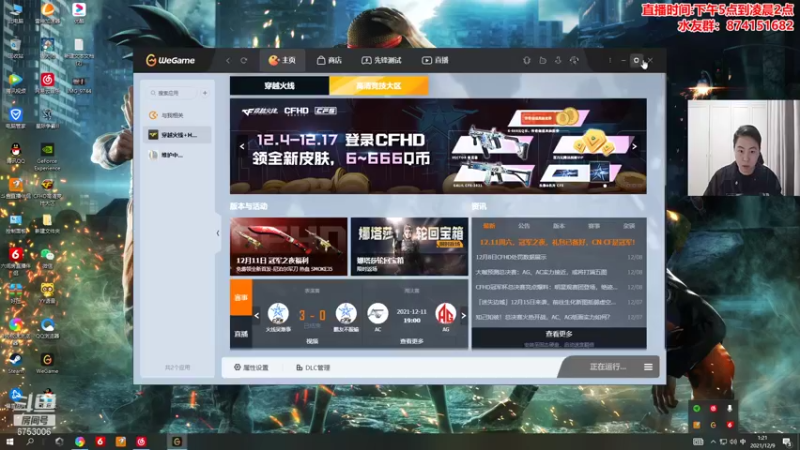Select the 维护中 game in the sidebar
The width and height of the screenshot is (800, 450).
[x=177, y=155]
